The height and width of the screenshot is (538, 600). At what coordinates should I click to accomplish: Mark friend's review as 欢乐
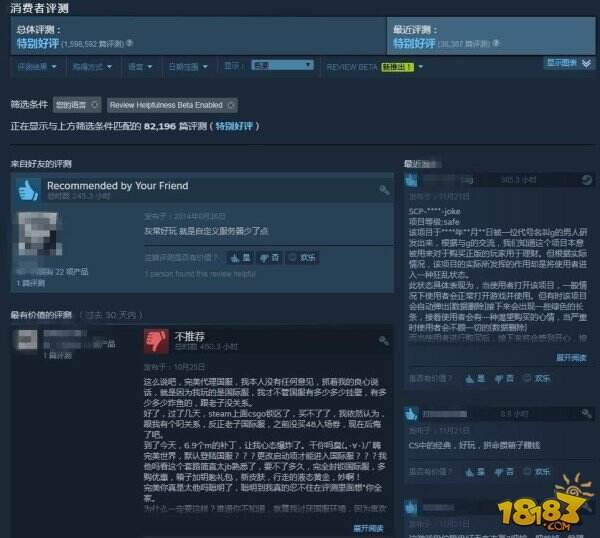click(x=302, y=258)
